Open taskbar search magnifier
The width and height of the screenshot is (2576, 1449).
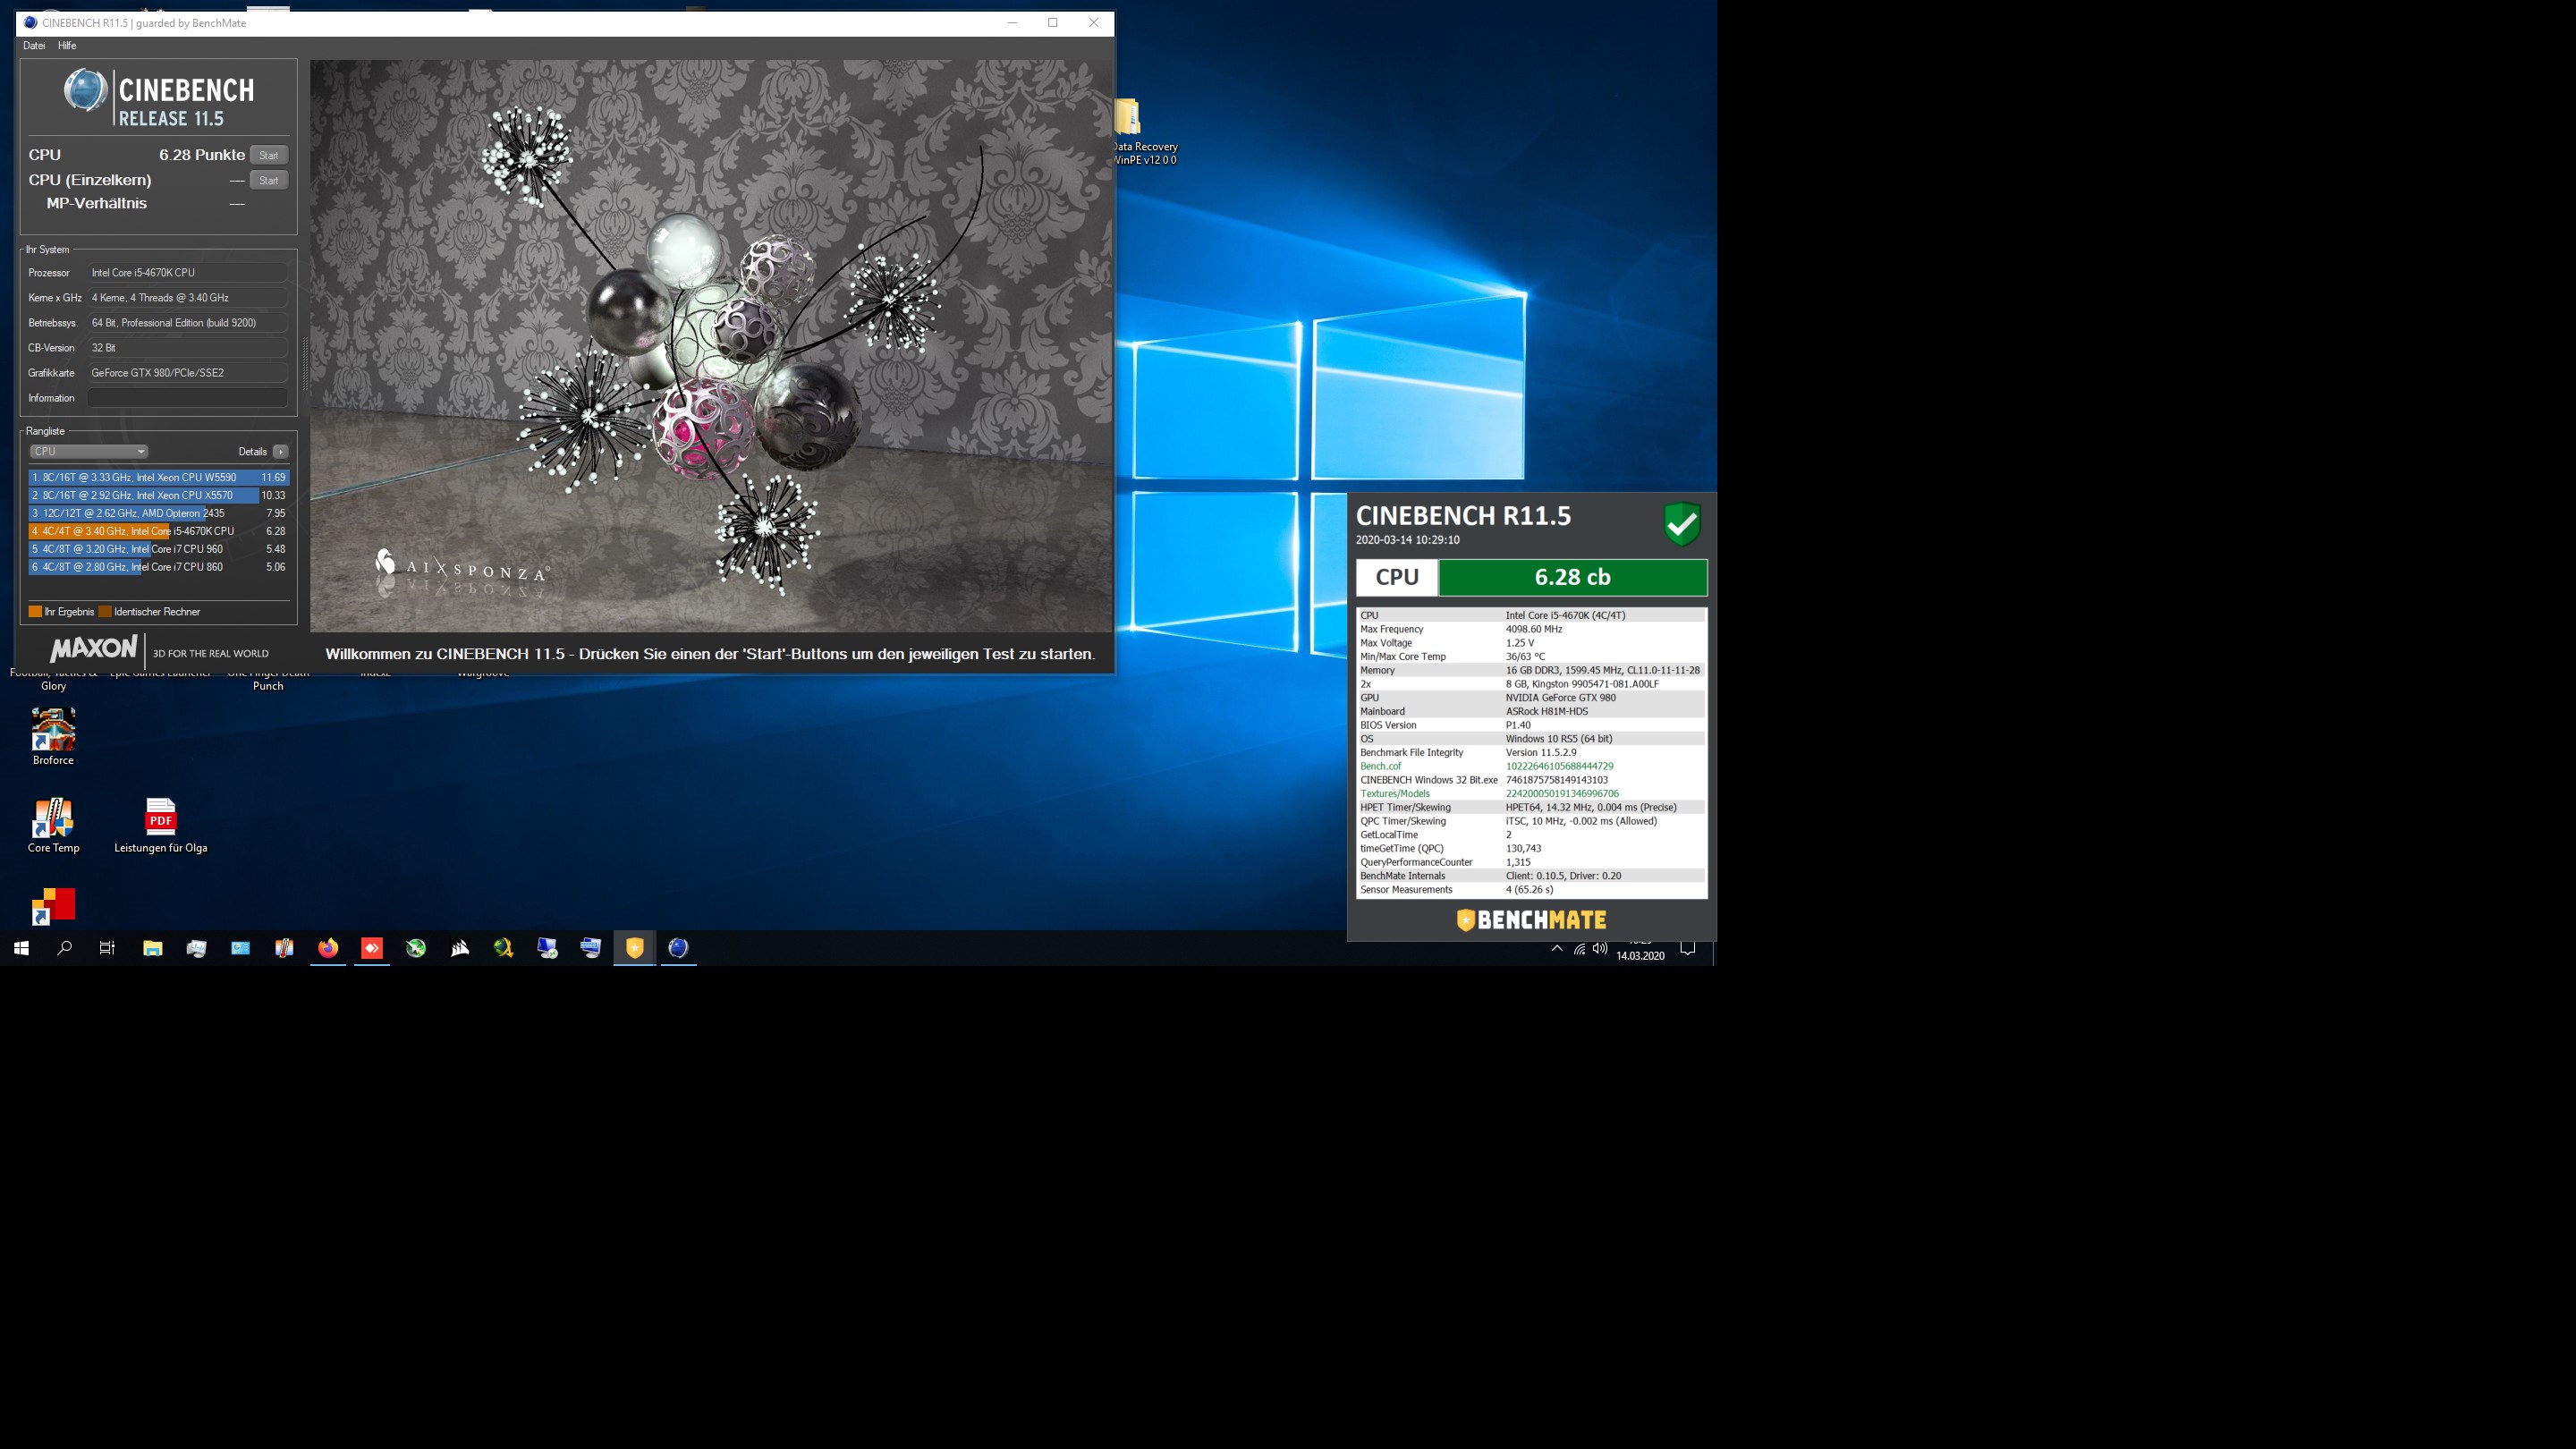click(x=65, y=948)
